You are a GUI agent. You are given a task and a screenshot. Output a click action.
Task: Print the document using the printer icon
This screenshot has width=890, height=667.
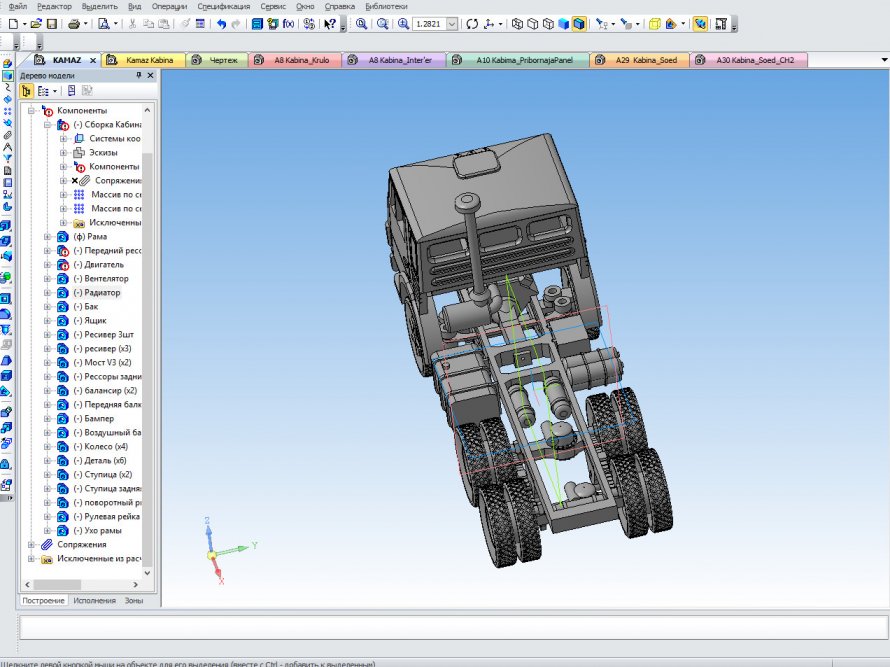pos(74,24)
